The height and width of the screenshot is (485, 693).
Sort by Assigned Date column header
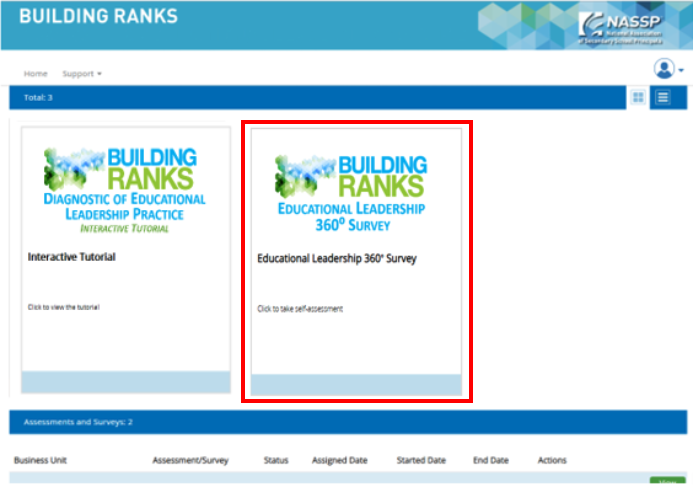(339, 460)
